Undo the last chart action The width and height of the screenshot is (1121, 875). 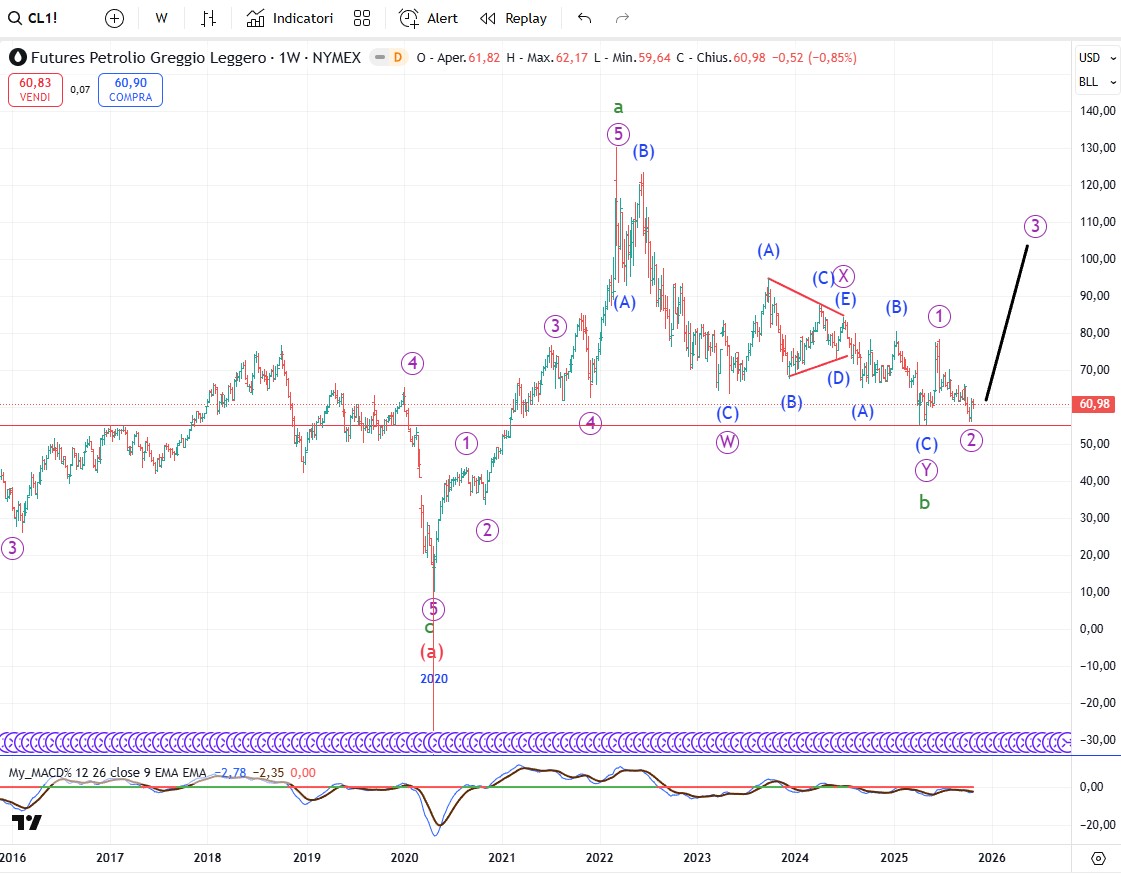(585, 18)
